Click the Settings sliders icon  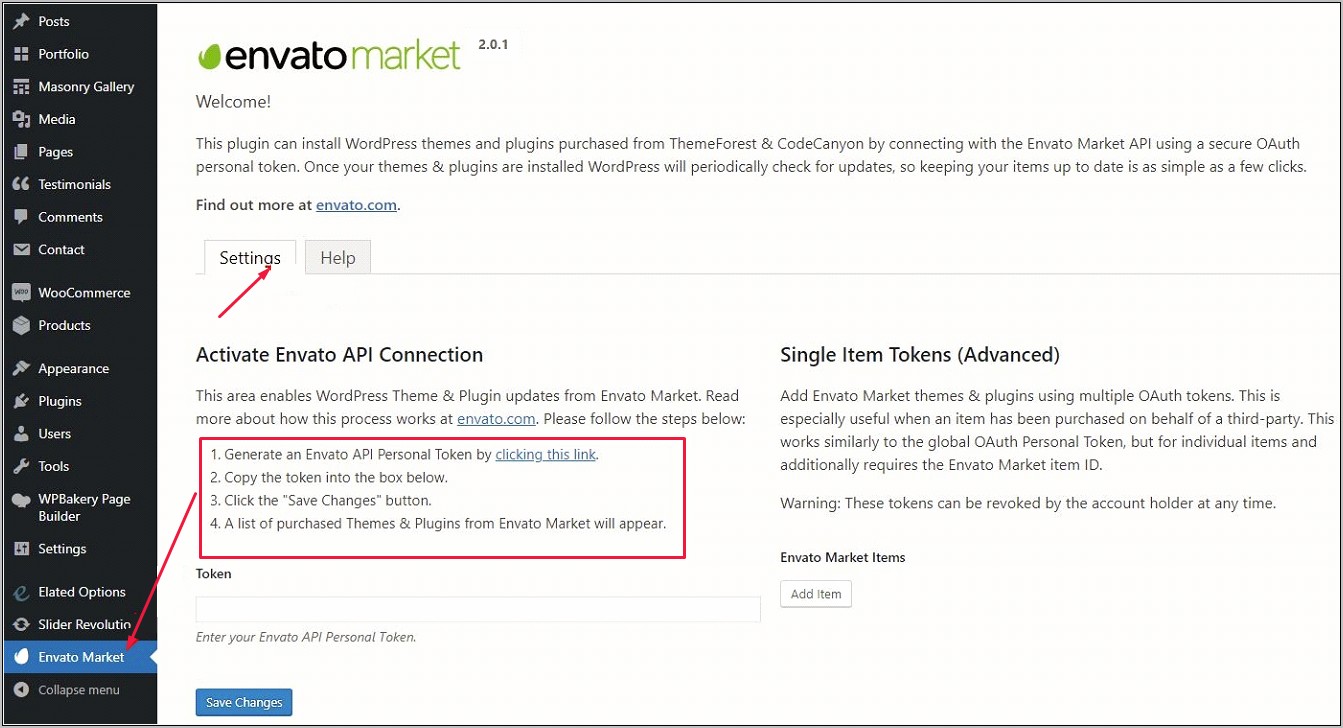[21, 549]
